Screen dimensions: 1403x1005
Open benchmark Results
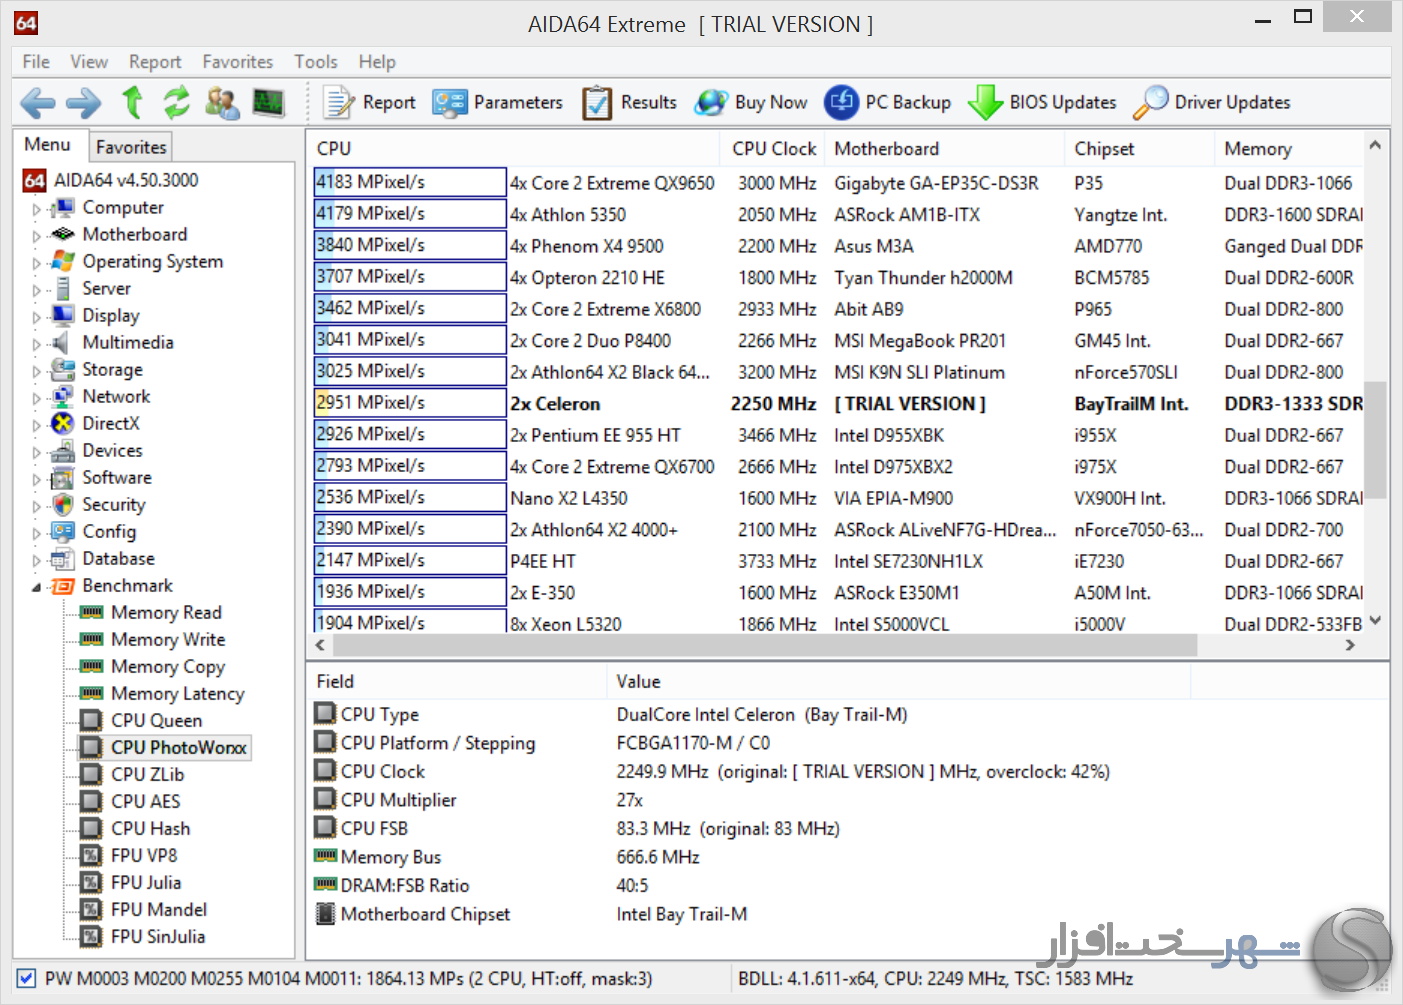[629, 102]
